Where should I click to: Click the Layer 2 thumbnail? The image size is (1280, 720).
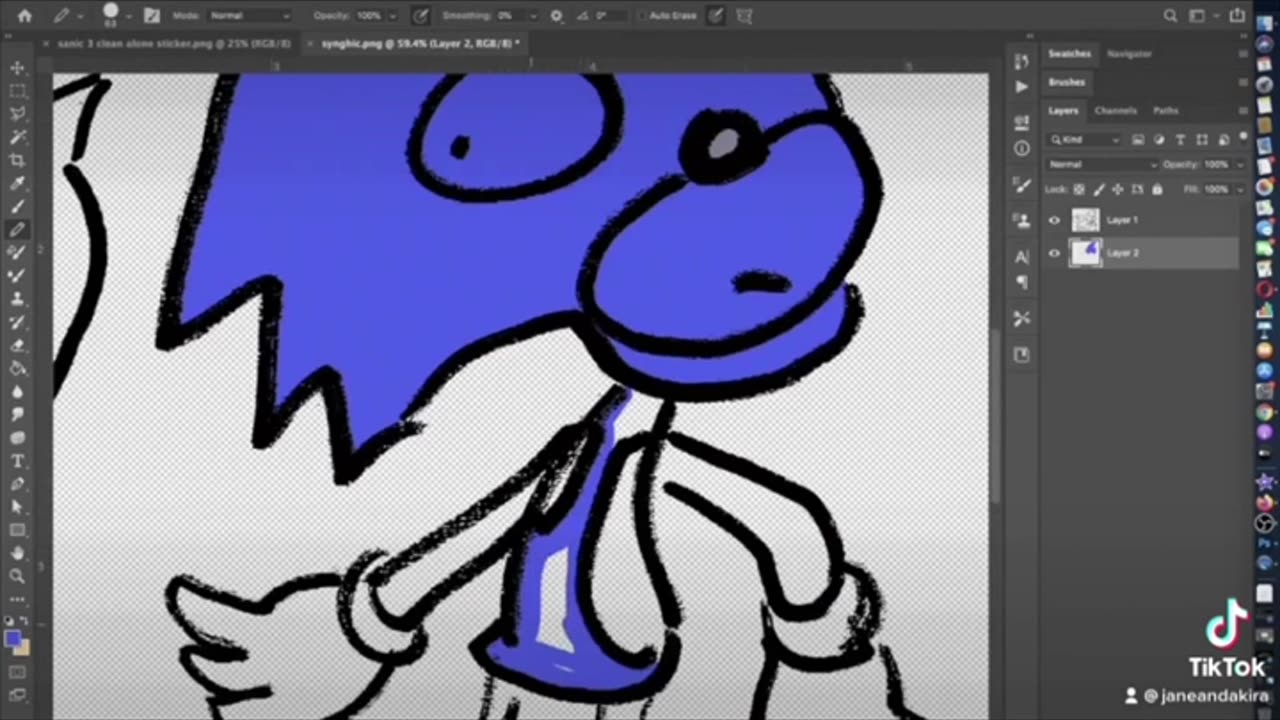(x=1085, y=253)
